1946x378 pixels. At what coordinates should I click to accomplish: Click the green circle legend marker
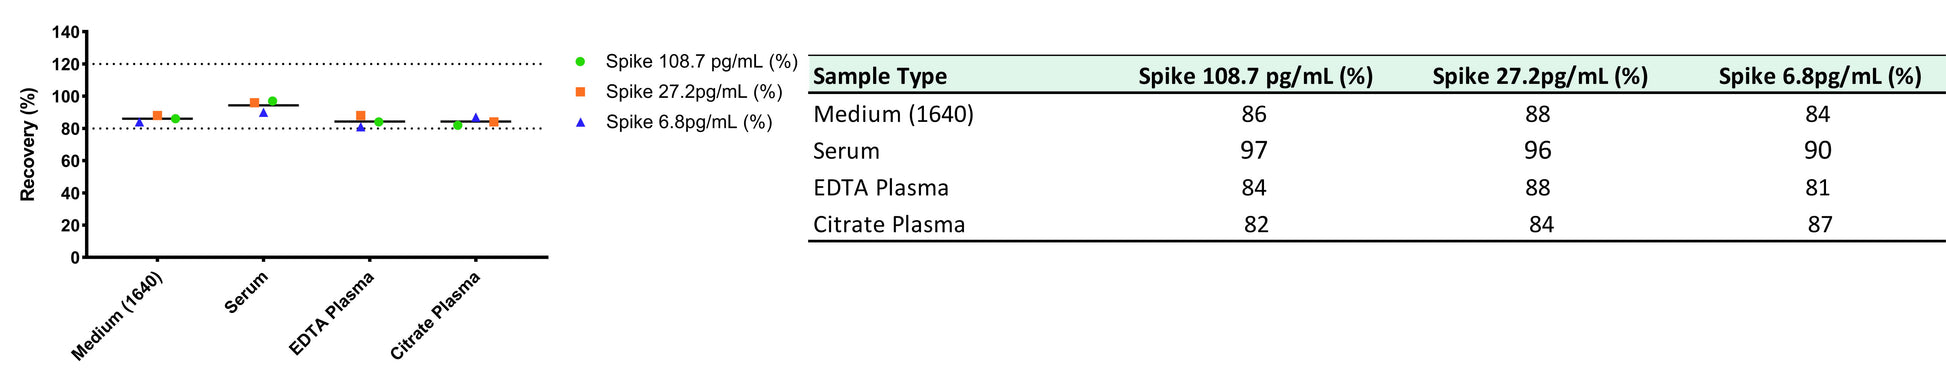pyautogui.click(x=580, y=62)
